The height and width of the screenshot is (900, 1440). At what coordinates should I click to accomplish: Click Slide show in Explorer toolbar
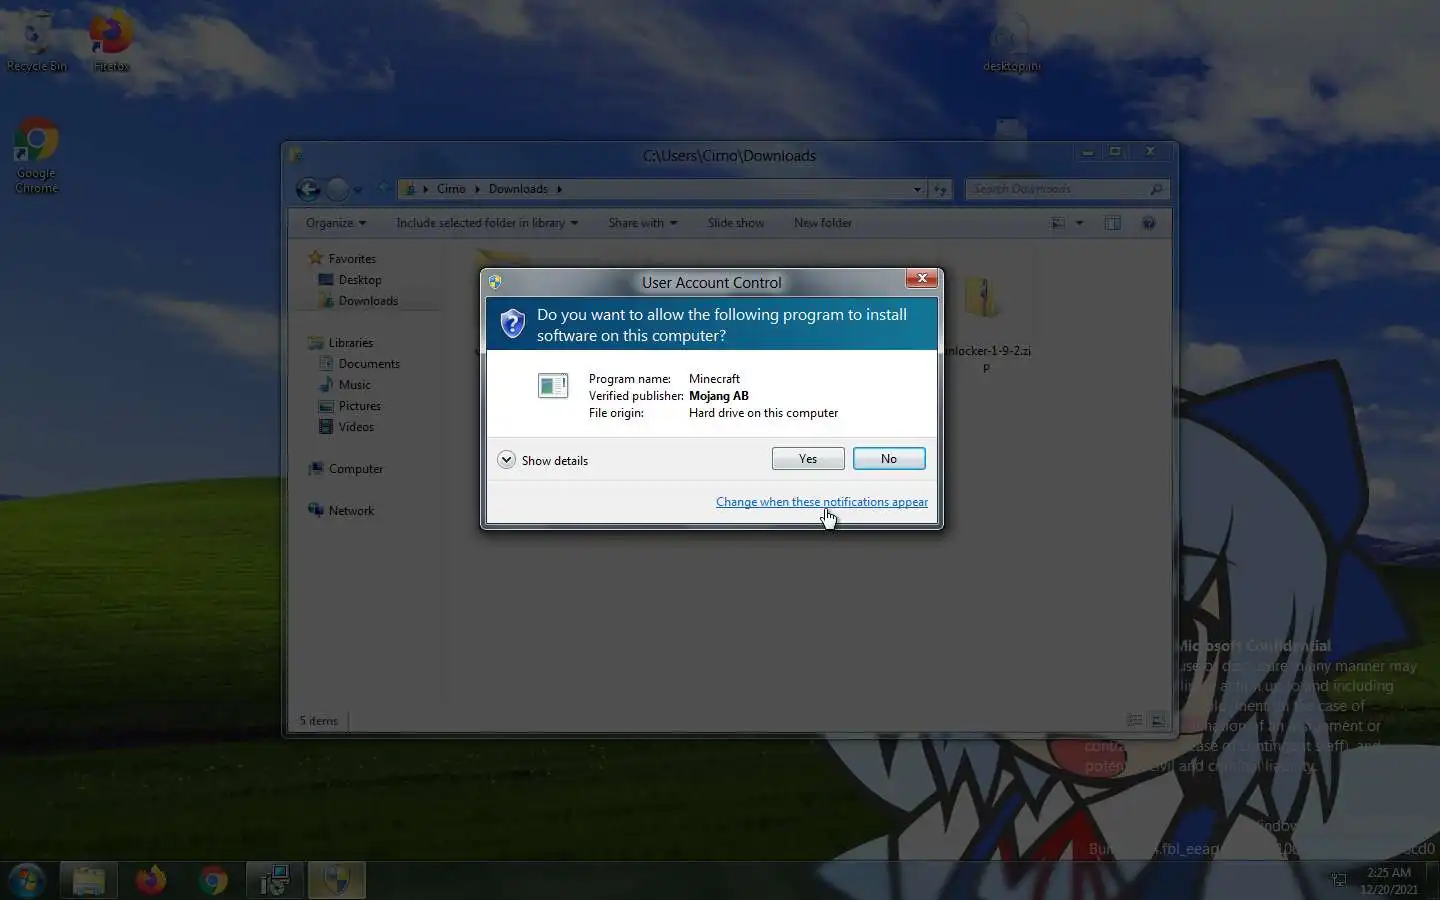point(736,223)
